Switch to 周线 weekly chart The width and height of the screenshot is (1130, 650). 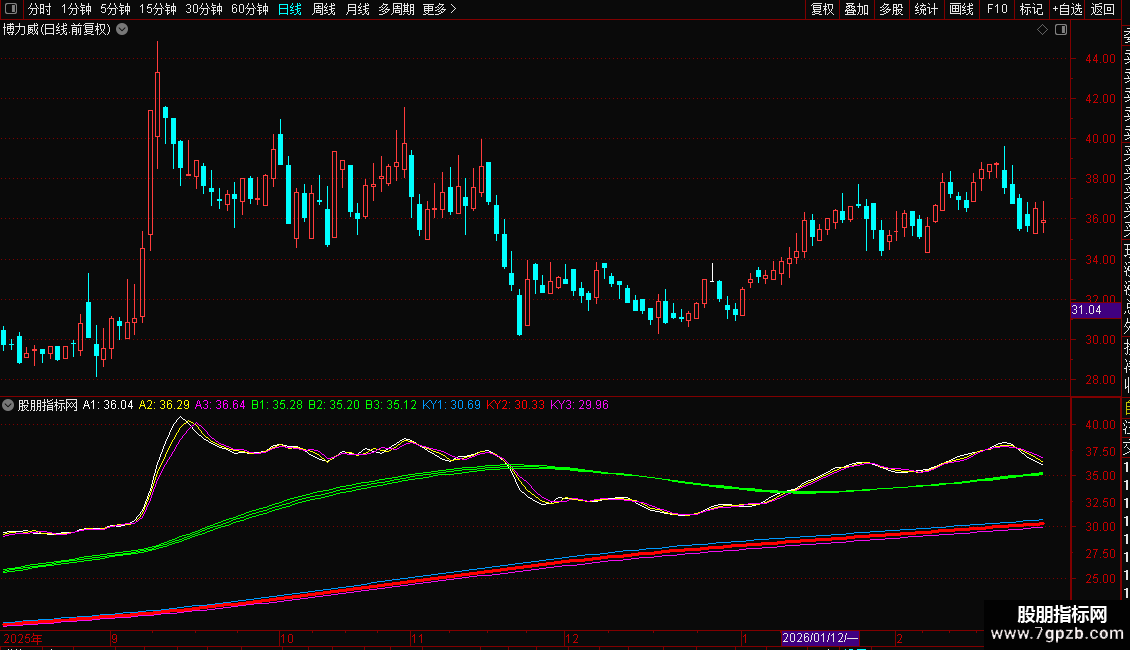tap(324, 9)
